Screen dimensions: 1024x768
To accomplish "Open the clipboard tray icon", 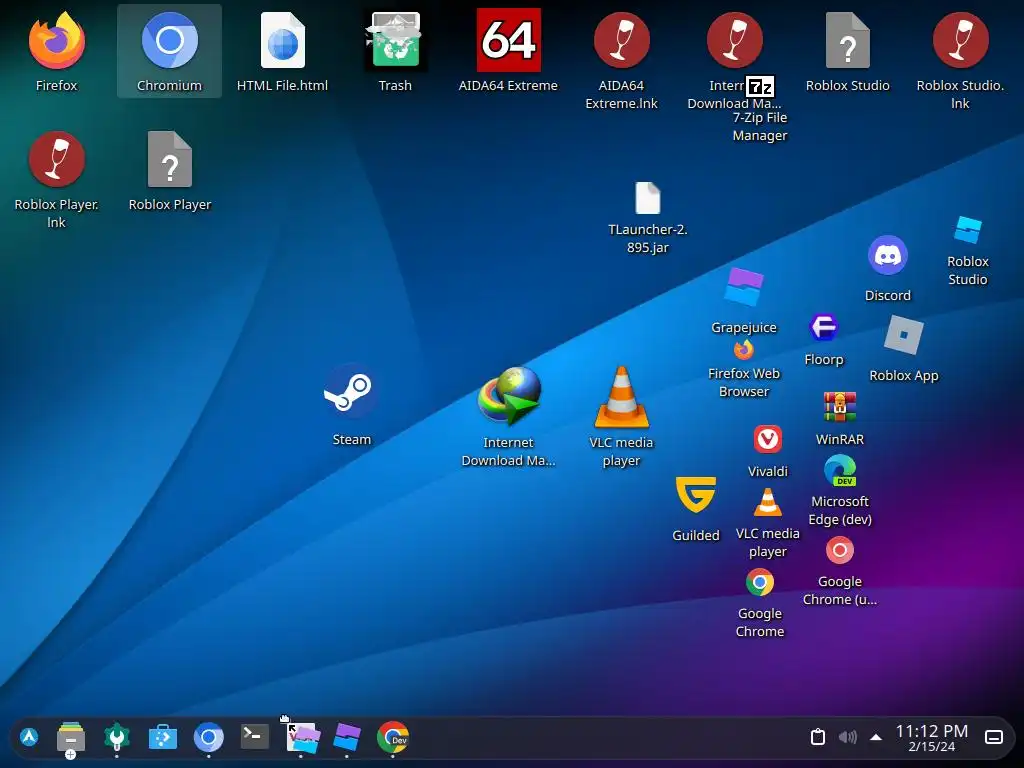I will [x=818, y=737].
